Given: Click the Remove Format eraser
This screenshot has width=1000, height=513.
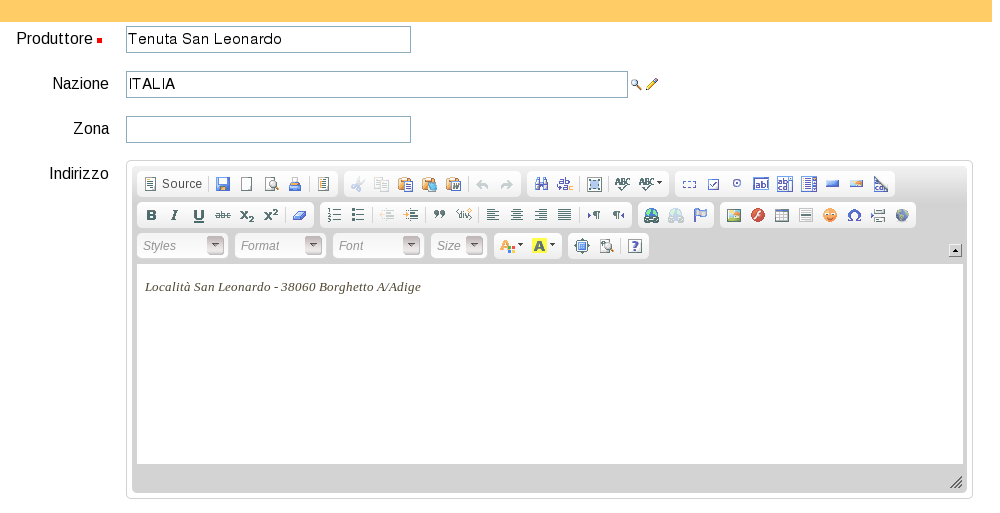Looking at the screenshot, I should point(300,215).
